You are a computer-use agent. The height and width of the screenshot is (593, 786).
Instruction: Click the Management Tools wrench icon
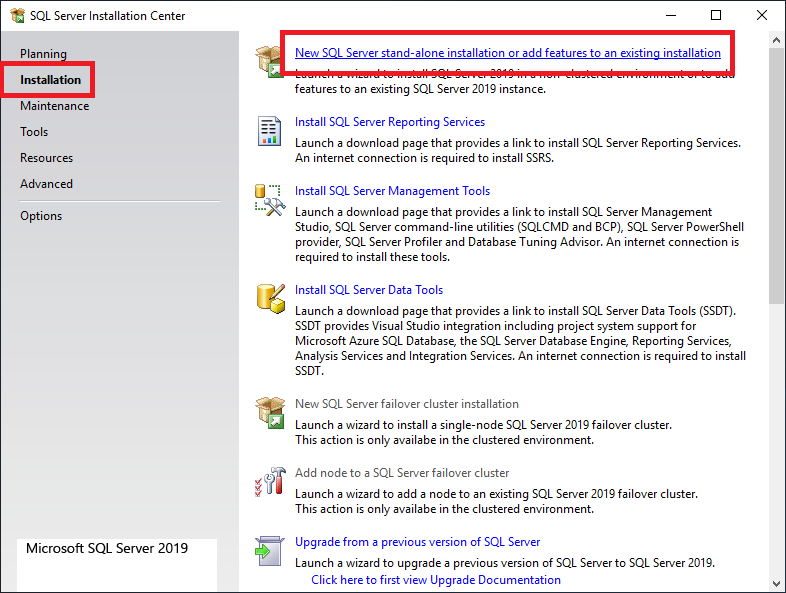pos(270,200)
